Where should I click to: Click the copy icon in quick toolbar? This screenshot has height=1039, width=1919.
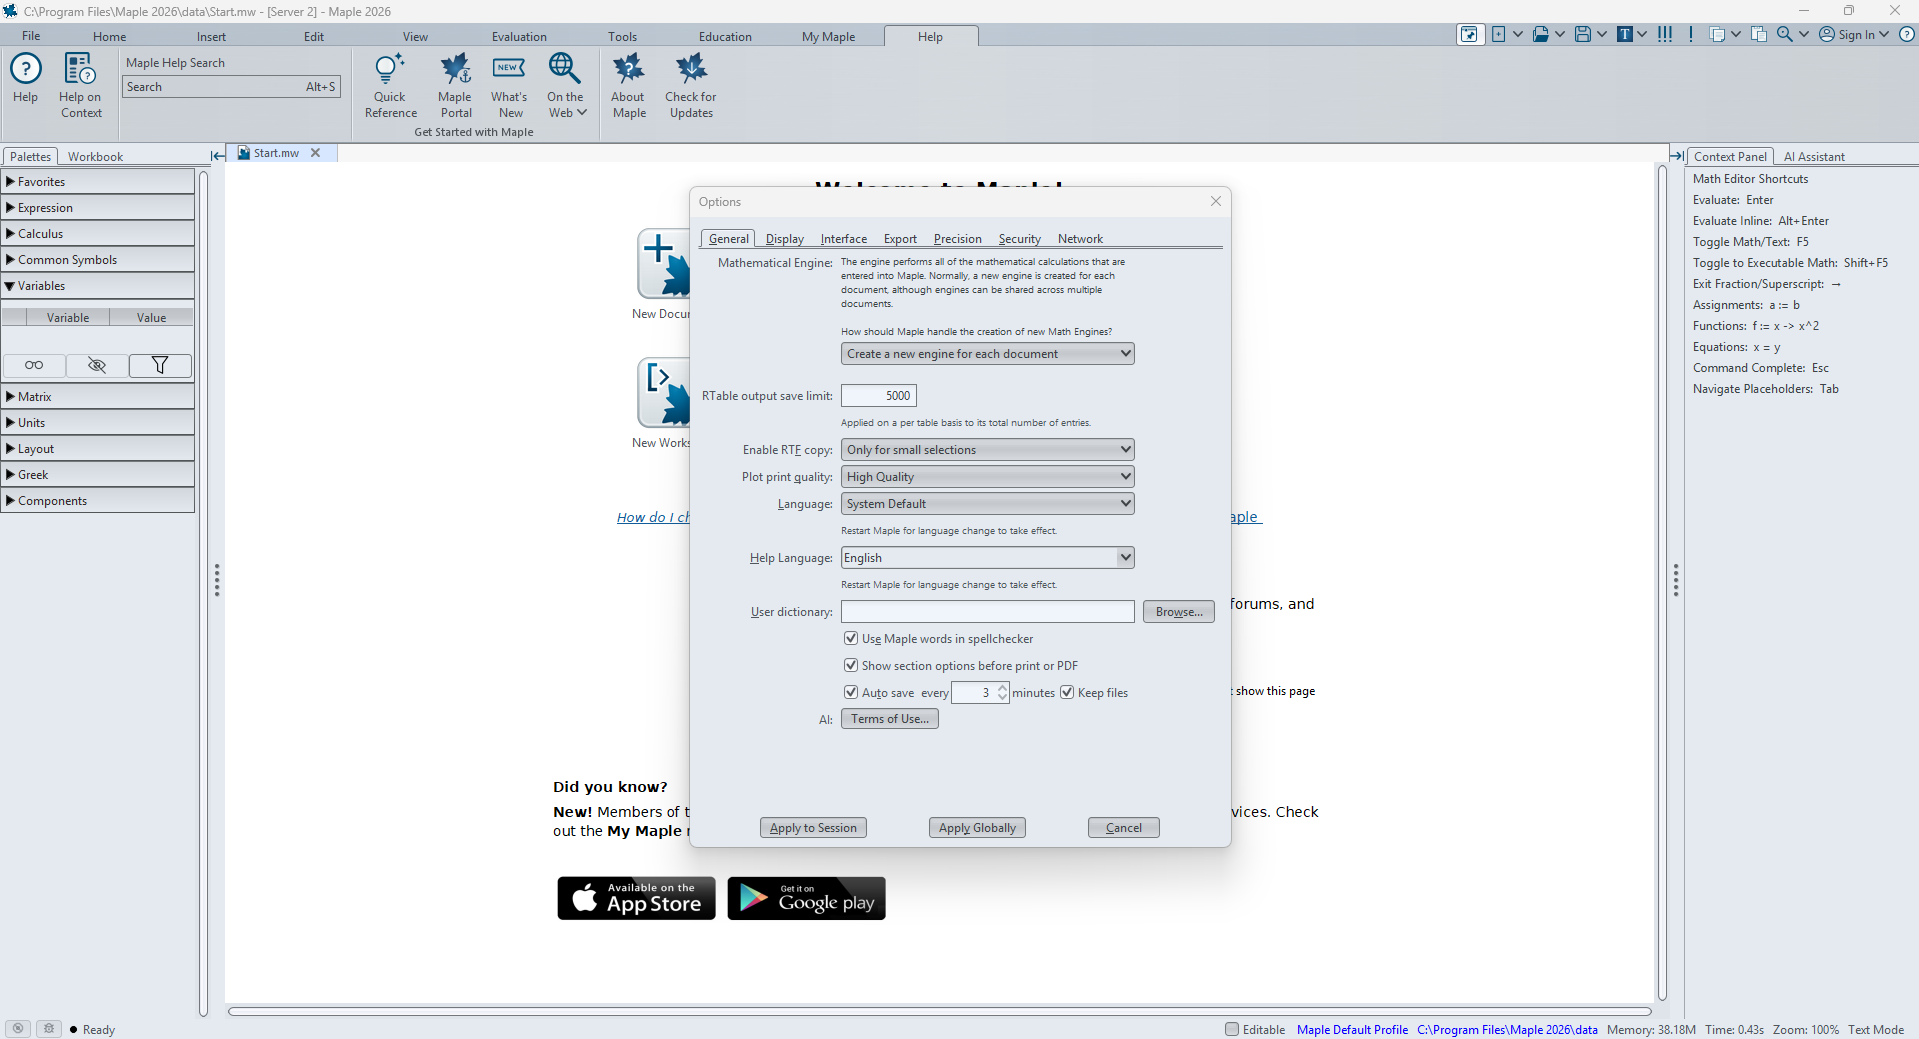1717,35
